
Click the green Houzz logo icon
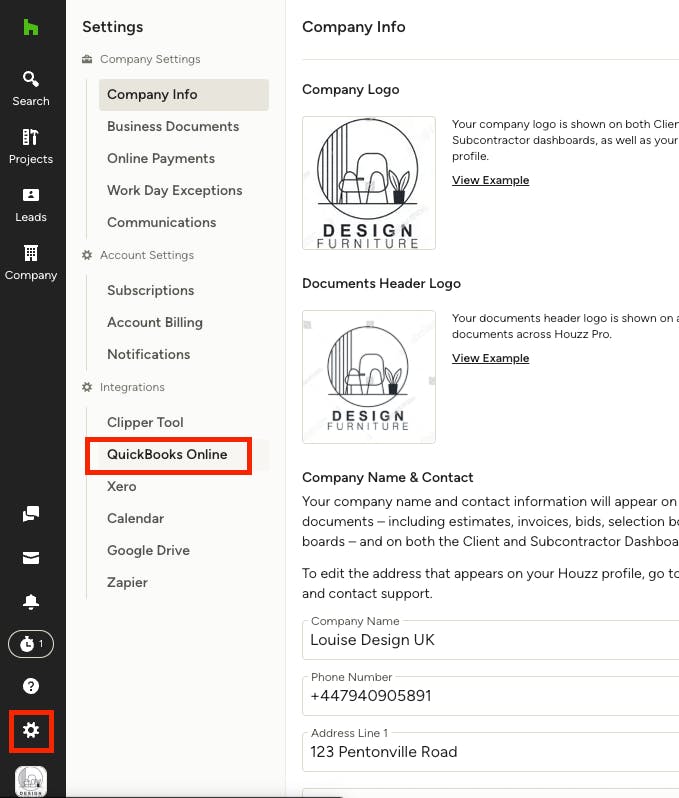tap(31, 27)
